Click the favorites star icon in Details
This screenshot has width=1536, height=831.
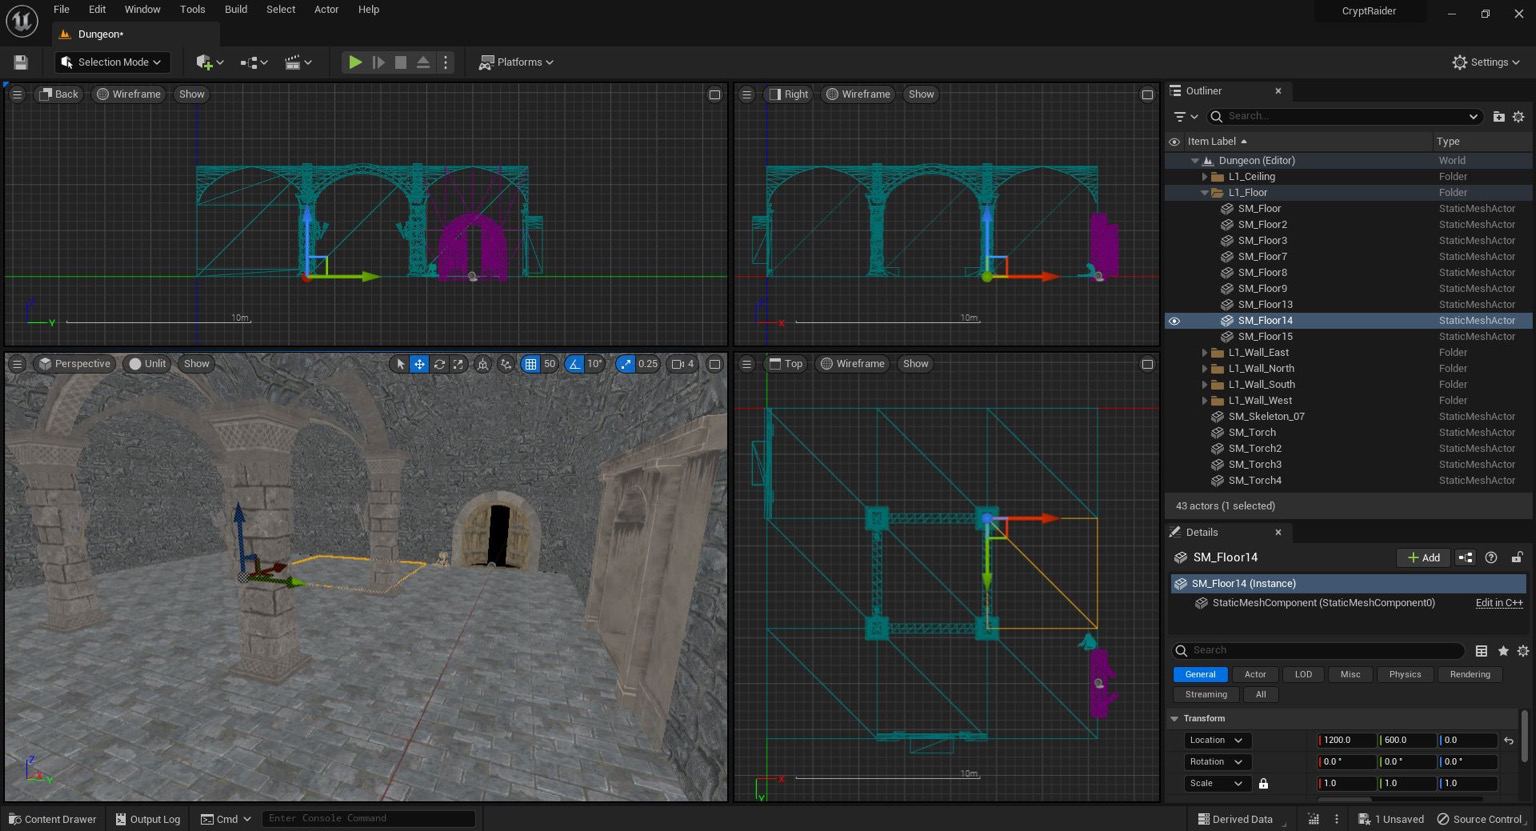1503,651
